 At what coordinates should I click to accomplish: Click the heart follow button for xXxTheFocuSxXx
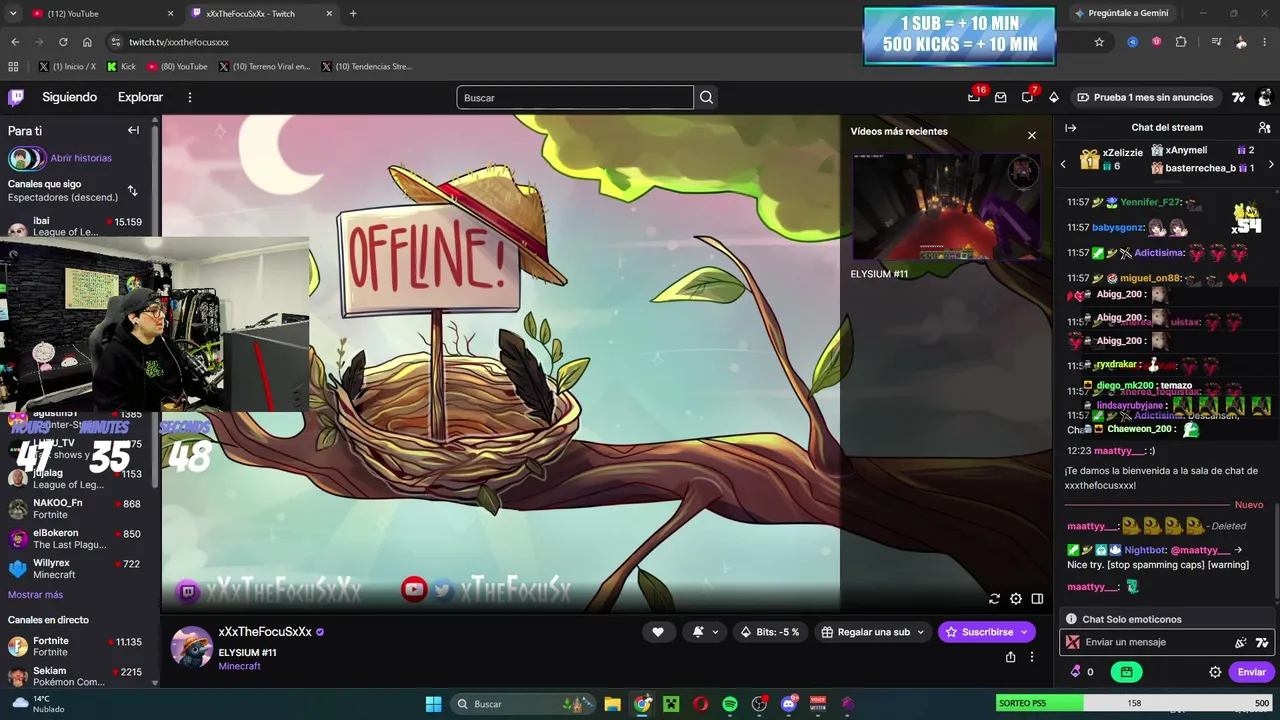[658, 632]
